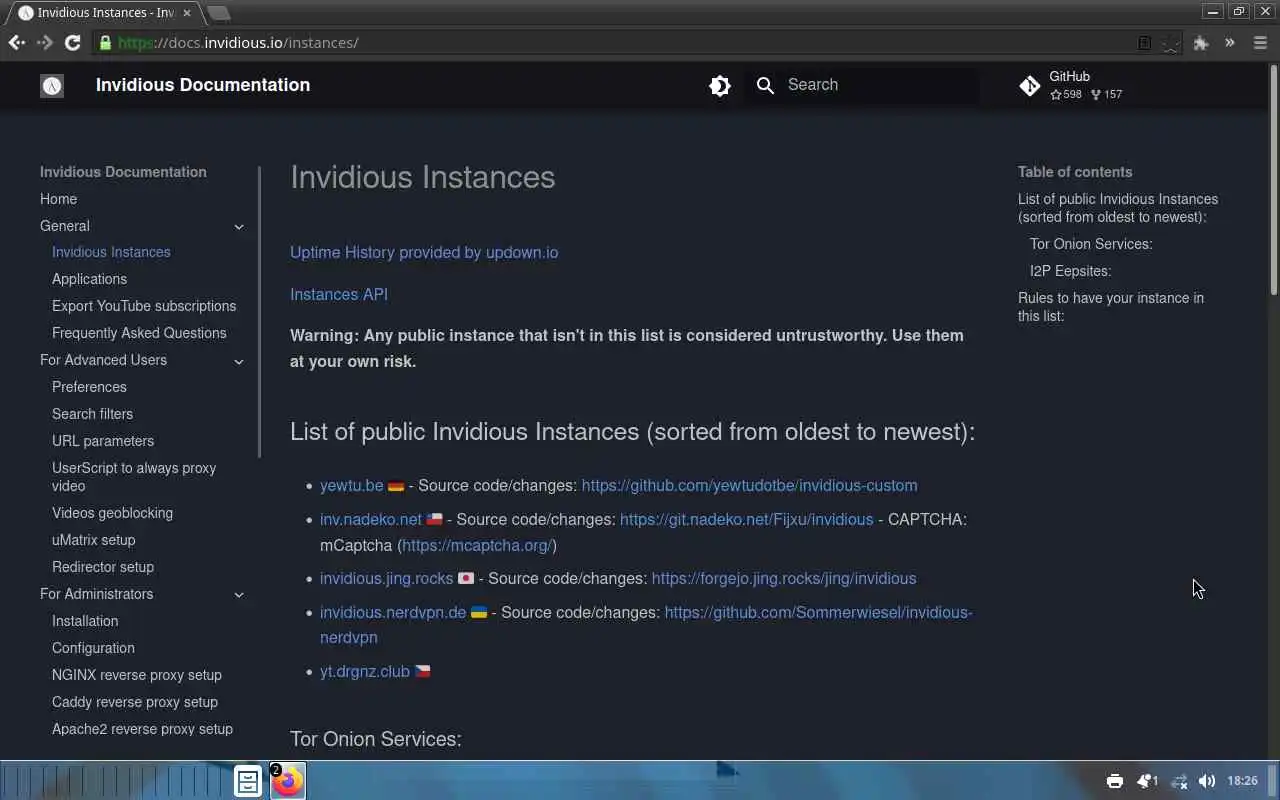Open the GitHub repository link

1072,85
